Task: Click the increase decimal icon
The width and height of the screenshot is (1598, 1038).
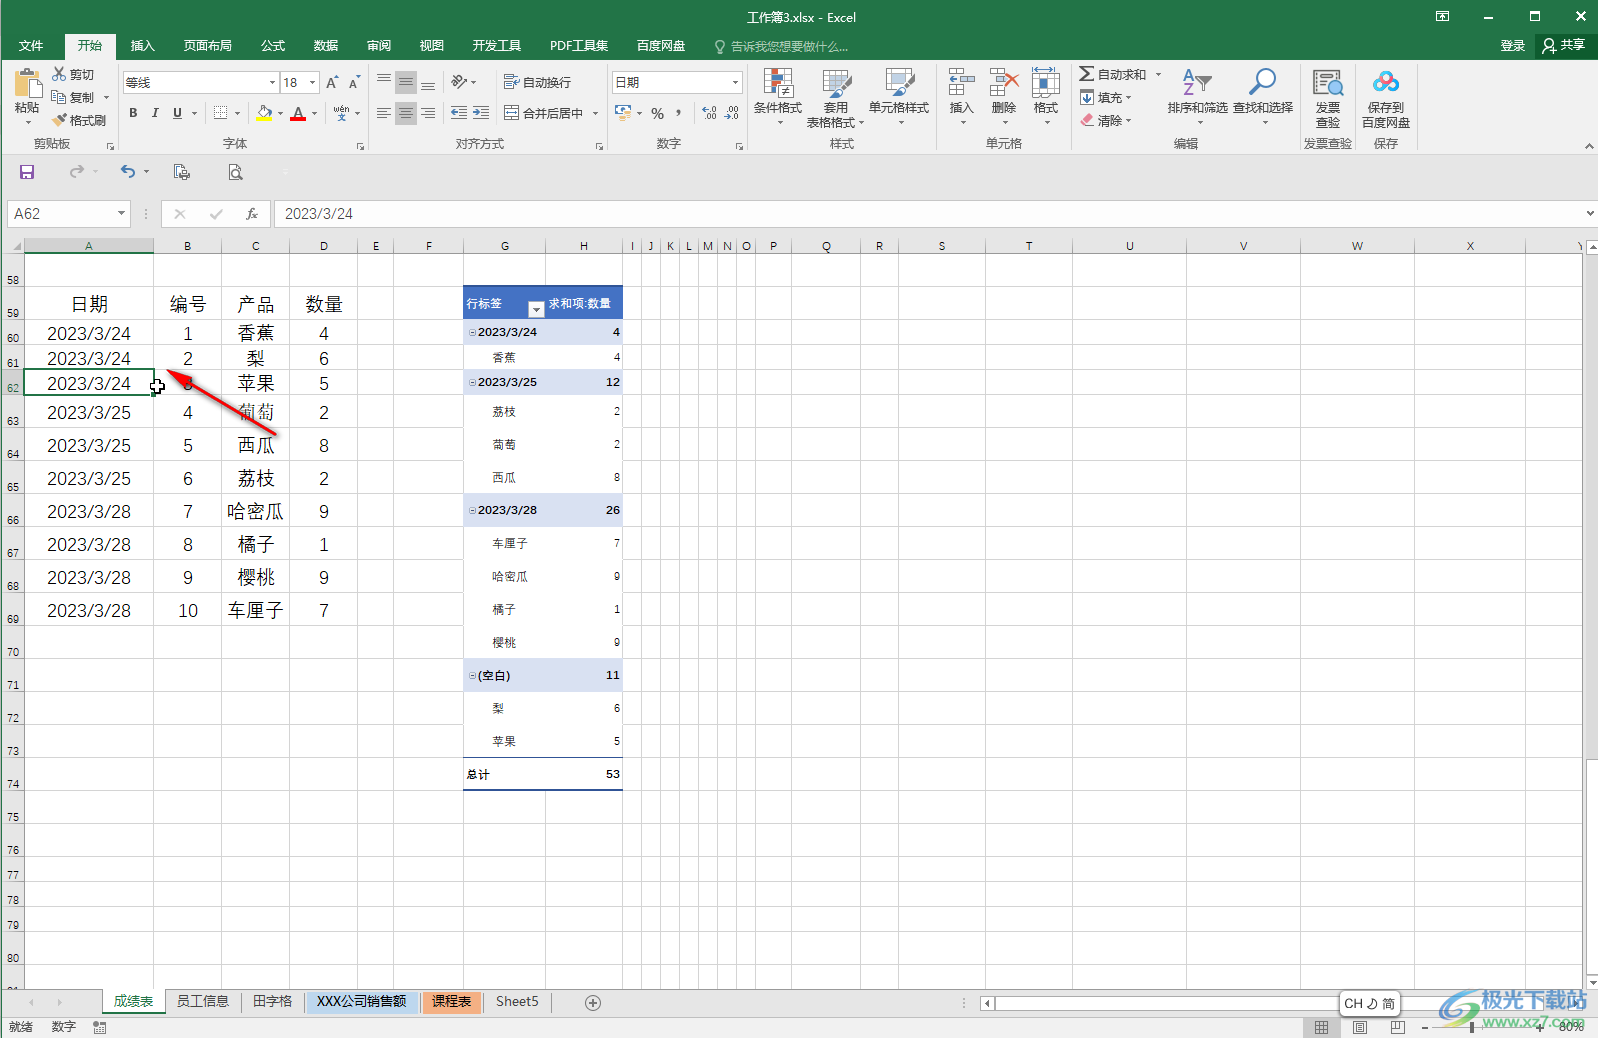Action: [709, 113]
